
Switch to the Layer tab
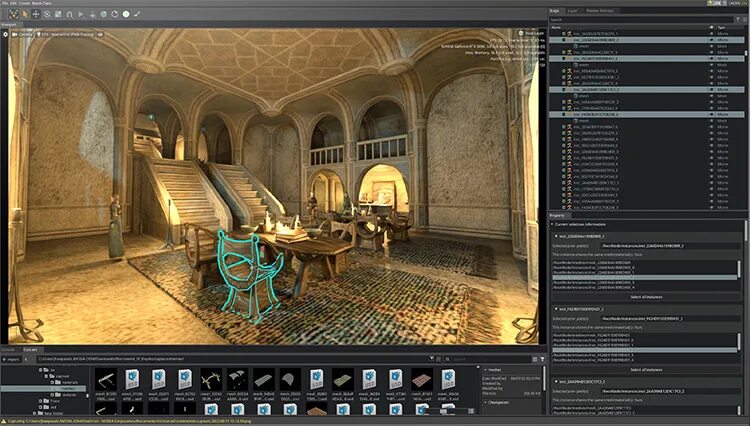(573, 11)
